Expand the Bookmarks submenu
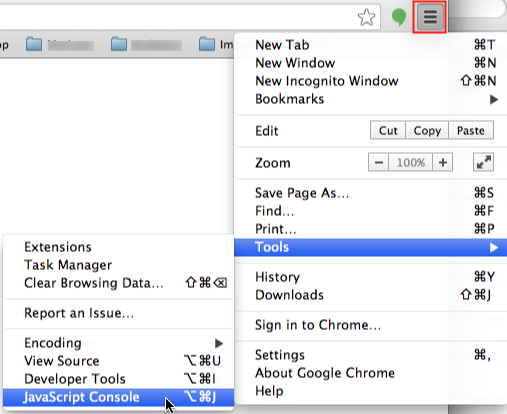This screenshot has height=414, width=507. click(x=371, y=99)
